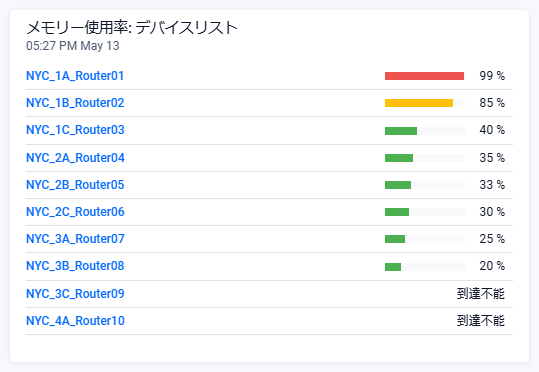Click the red 99 % memory bar
The width and height of the screenshot is (539, 372).
coord(425,76)
